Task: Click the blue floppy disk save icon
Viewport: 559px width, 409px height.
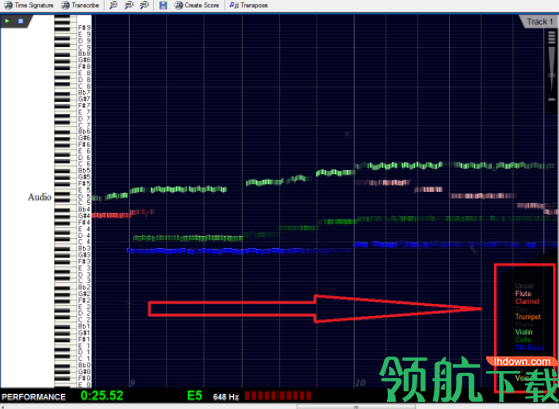Action: tap(163, 5)
